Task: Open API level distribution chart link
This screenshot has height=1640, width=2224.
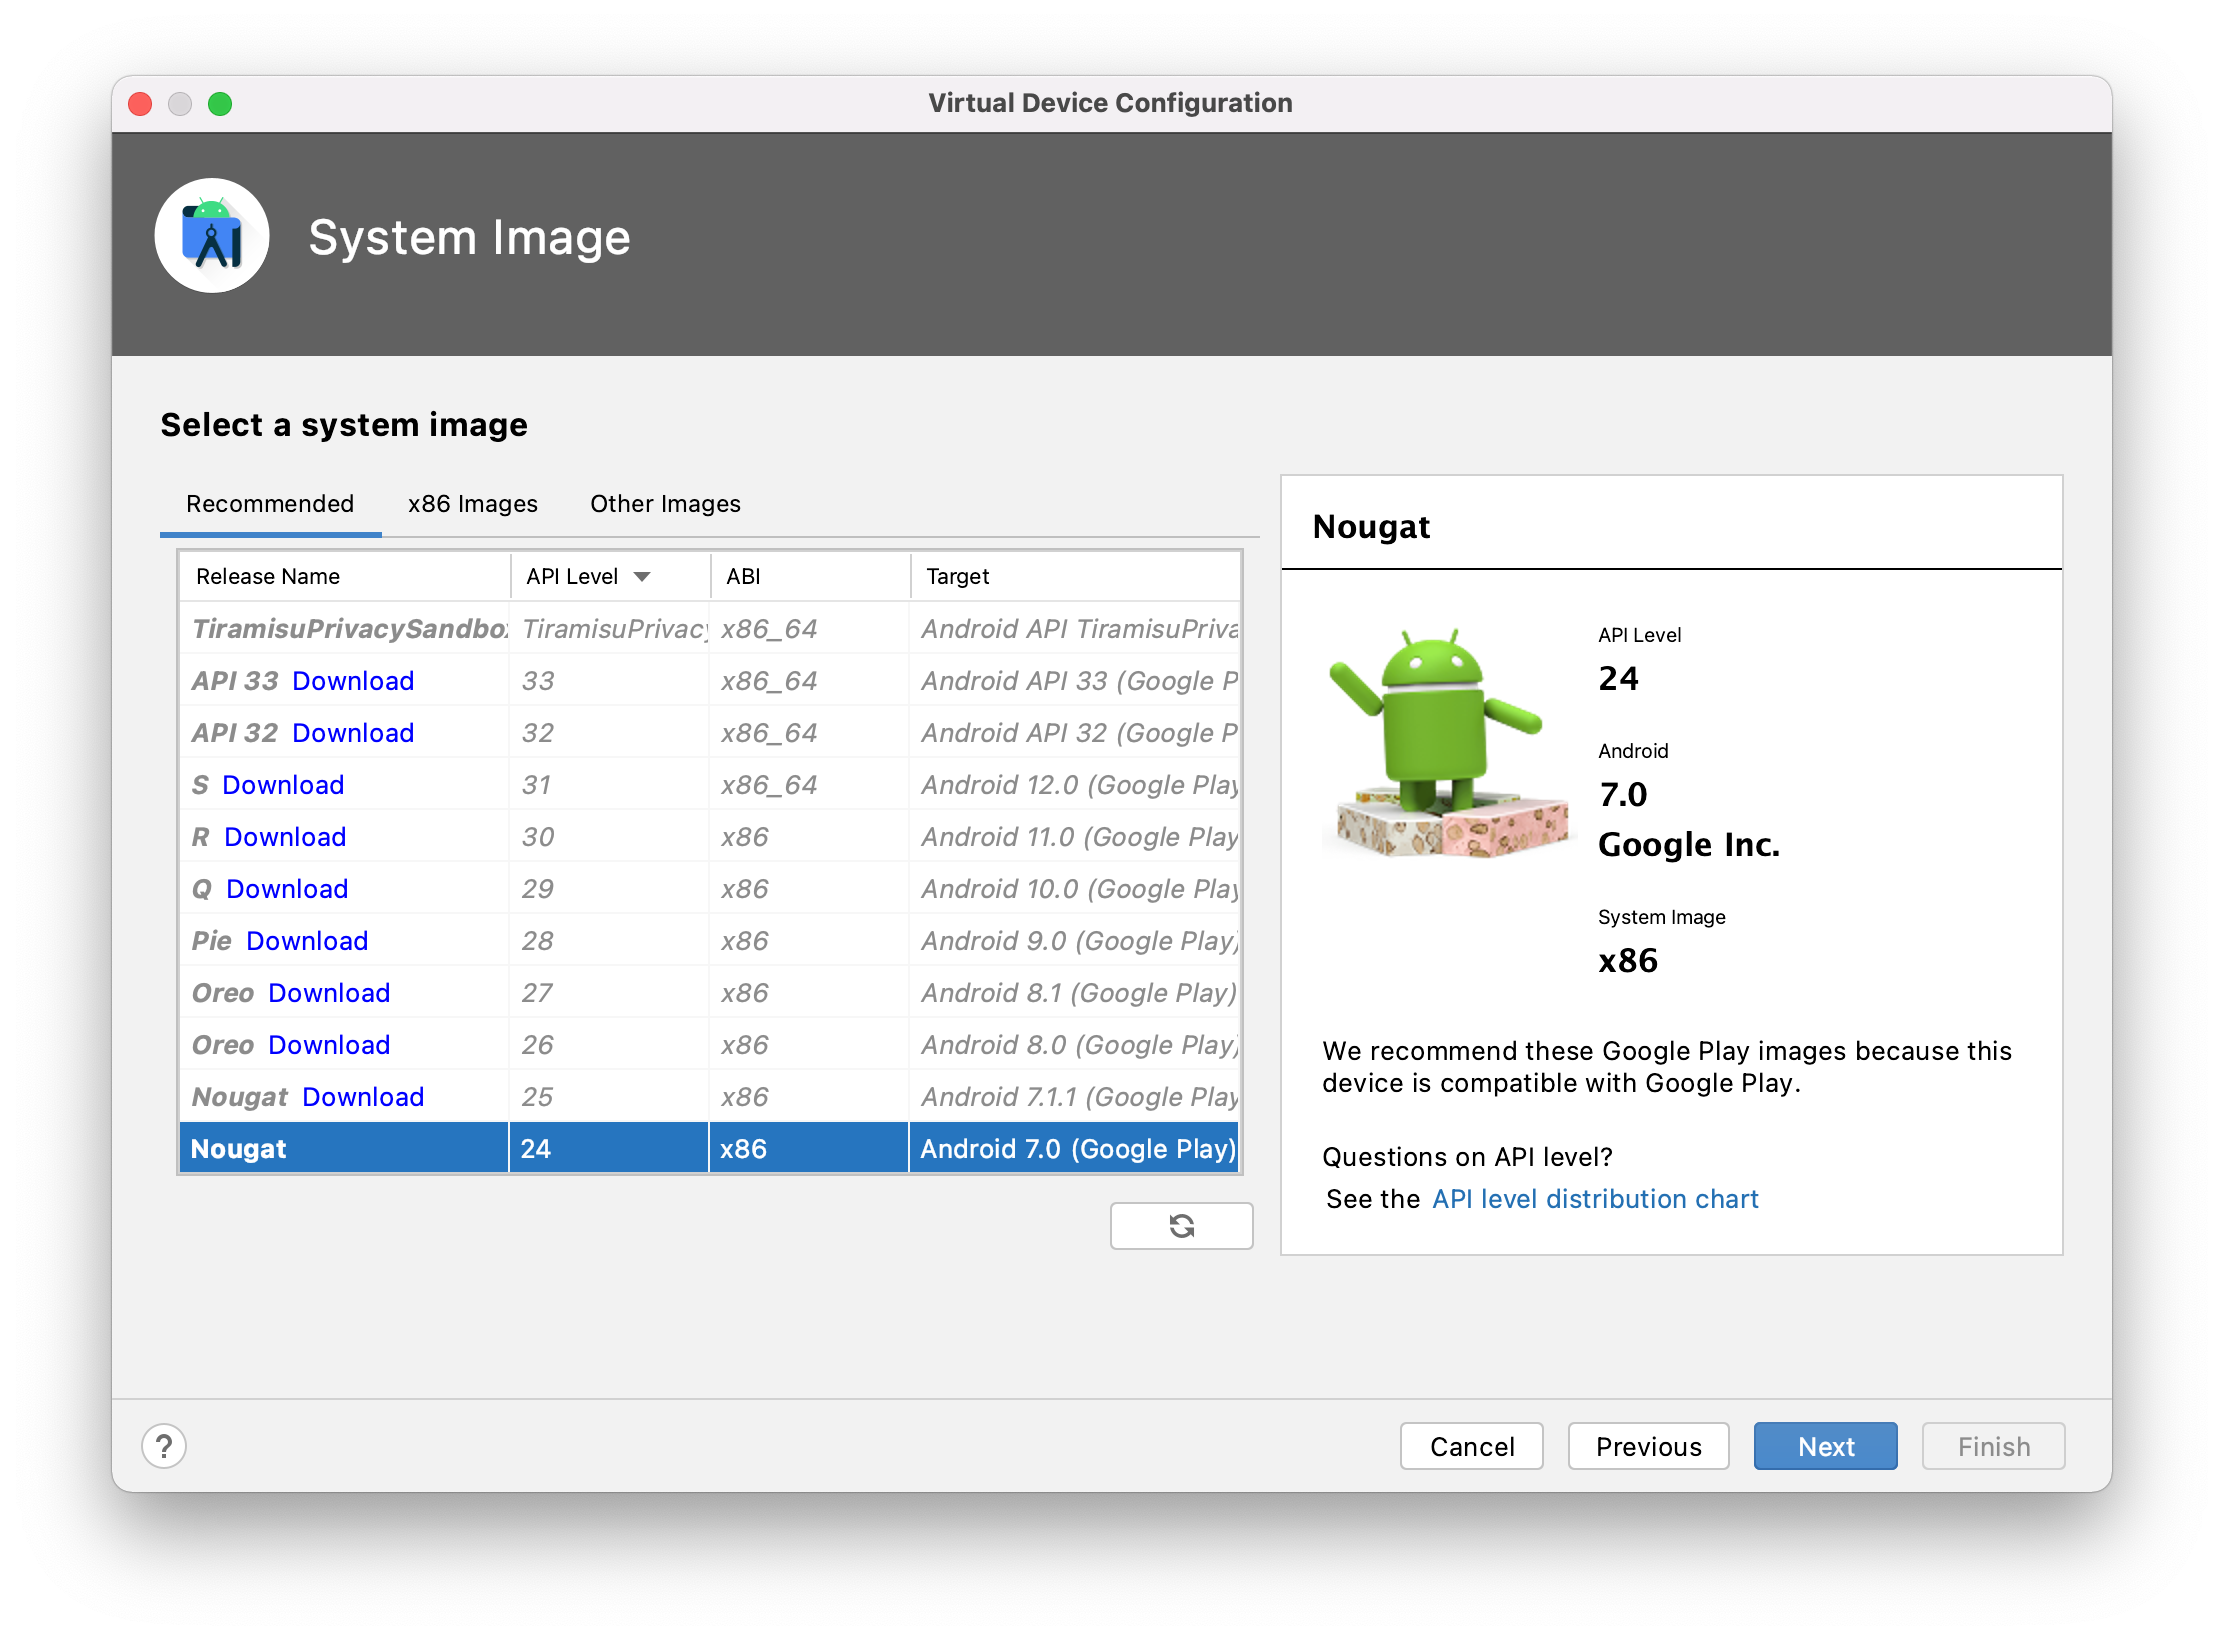Action: coord(1595,1199)
